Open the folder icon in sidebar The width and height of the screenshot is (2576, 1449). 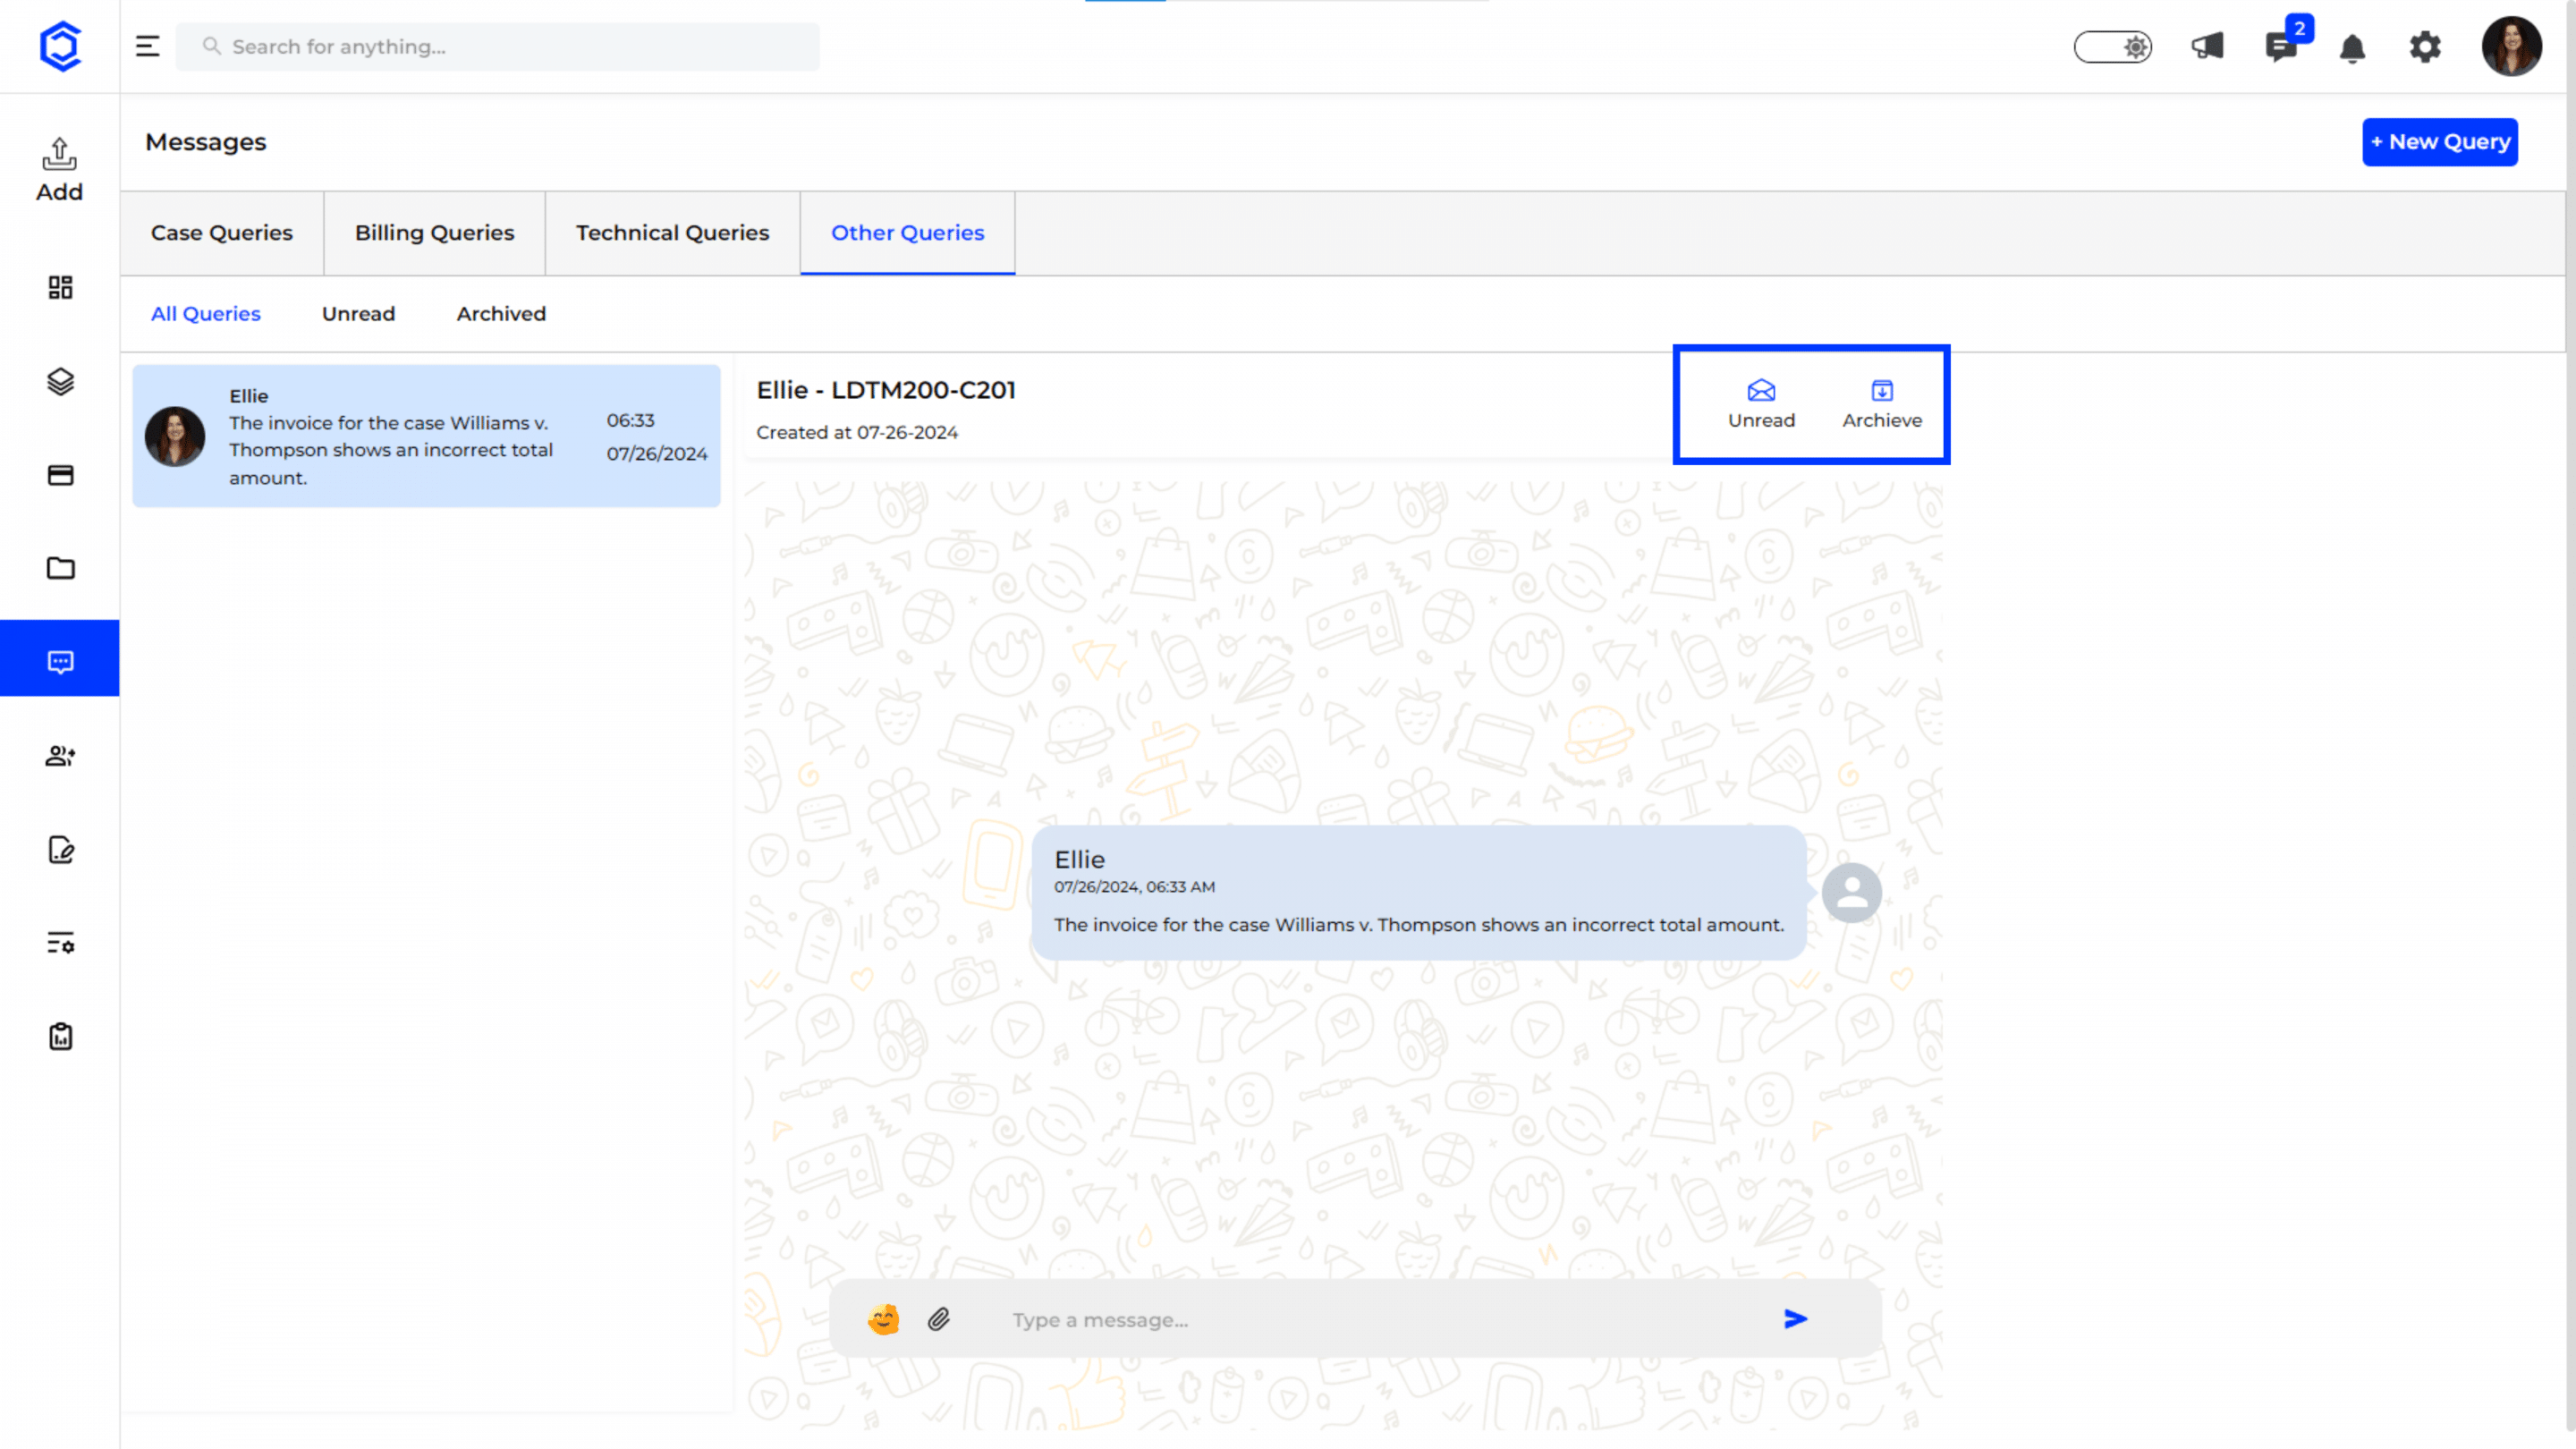[60, 568]
